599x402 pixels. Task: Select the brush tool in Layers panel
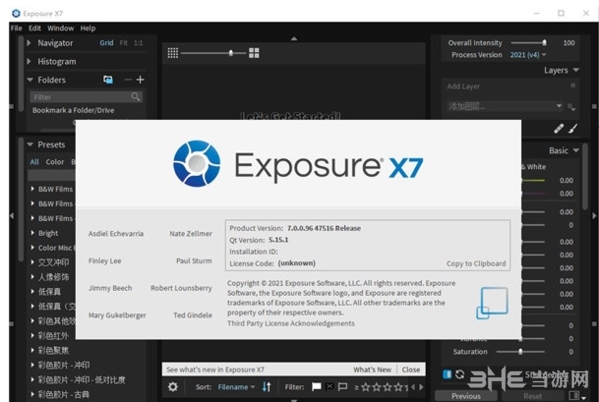point(573,129)
